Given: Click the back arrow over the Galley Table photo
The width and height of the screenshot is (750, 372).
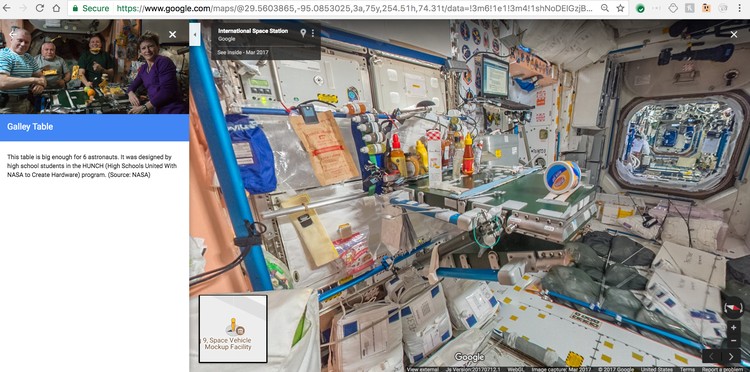Looking at the screenshot, I should click(11, 34).
